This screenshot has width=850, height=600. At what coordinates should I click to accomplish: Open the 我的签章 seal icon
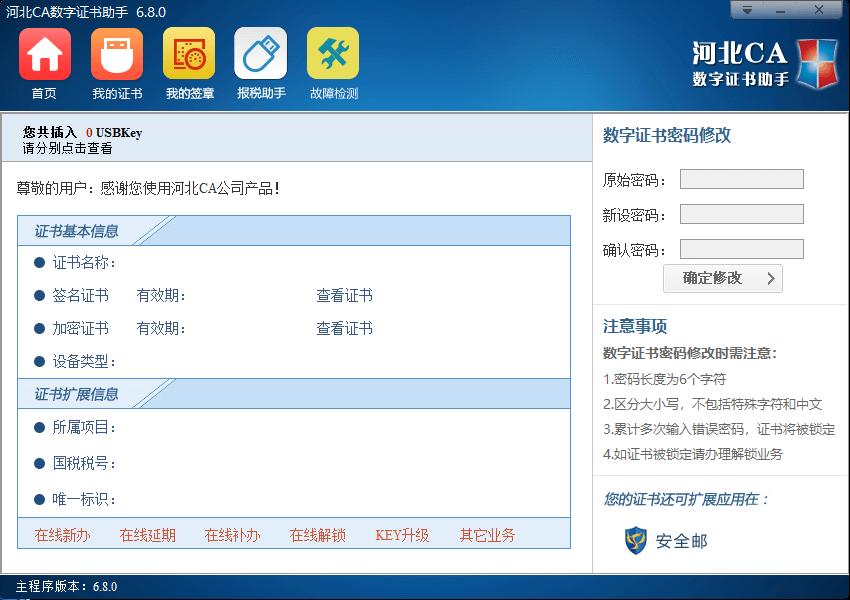coord(189,54)
